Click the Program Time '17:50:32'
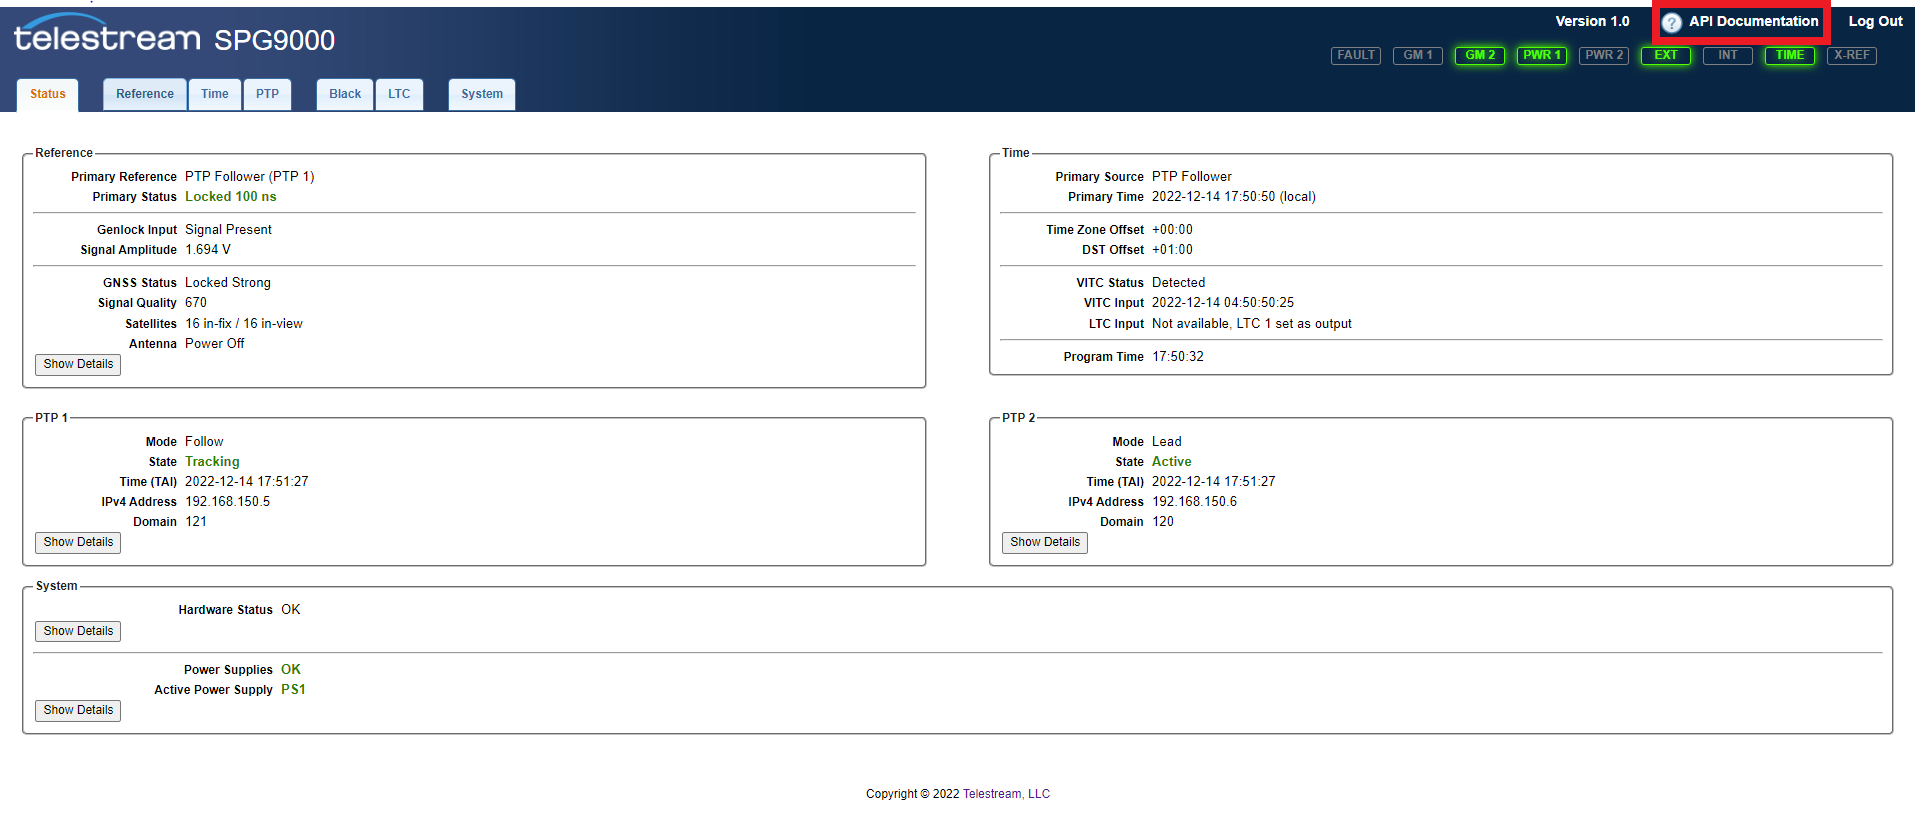This screenshot has height=821, width=1915. tap(1178, 357)
